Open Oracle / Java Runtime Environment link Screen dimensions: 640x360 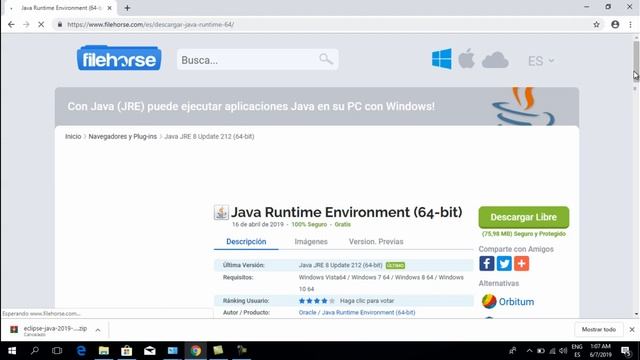pos(357,312)
